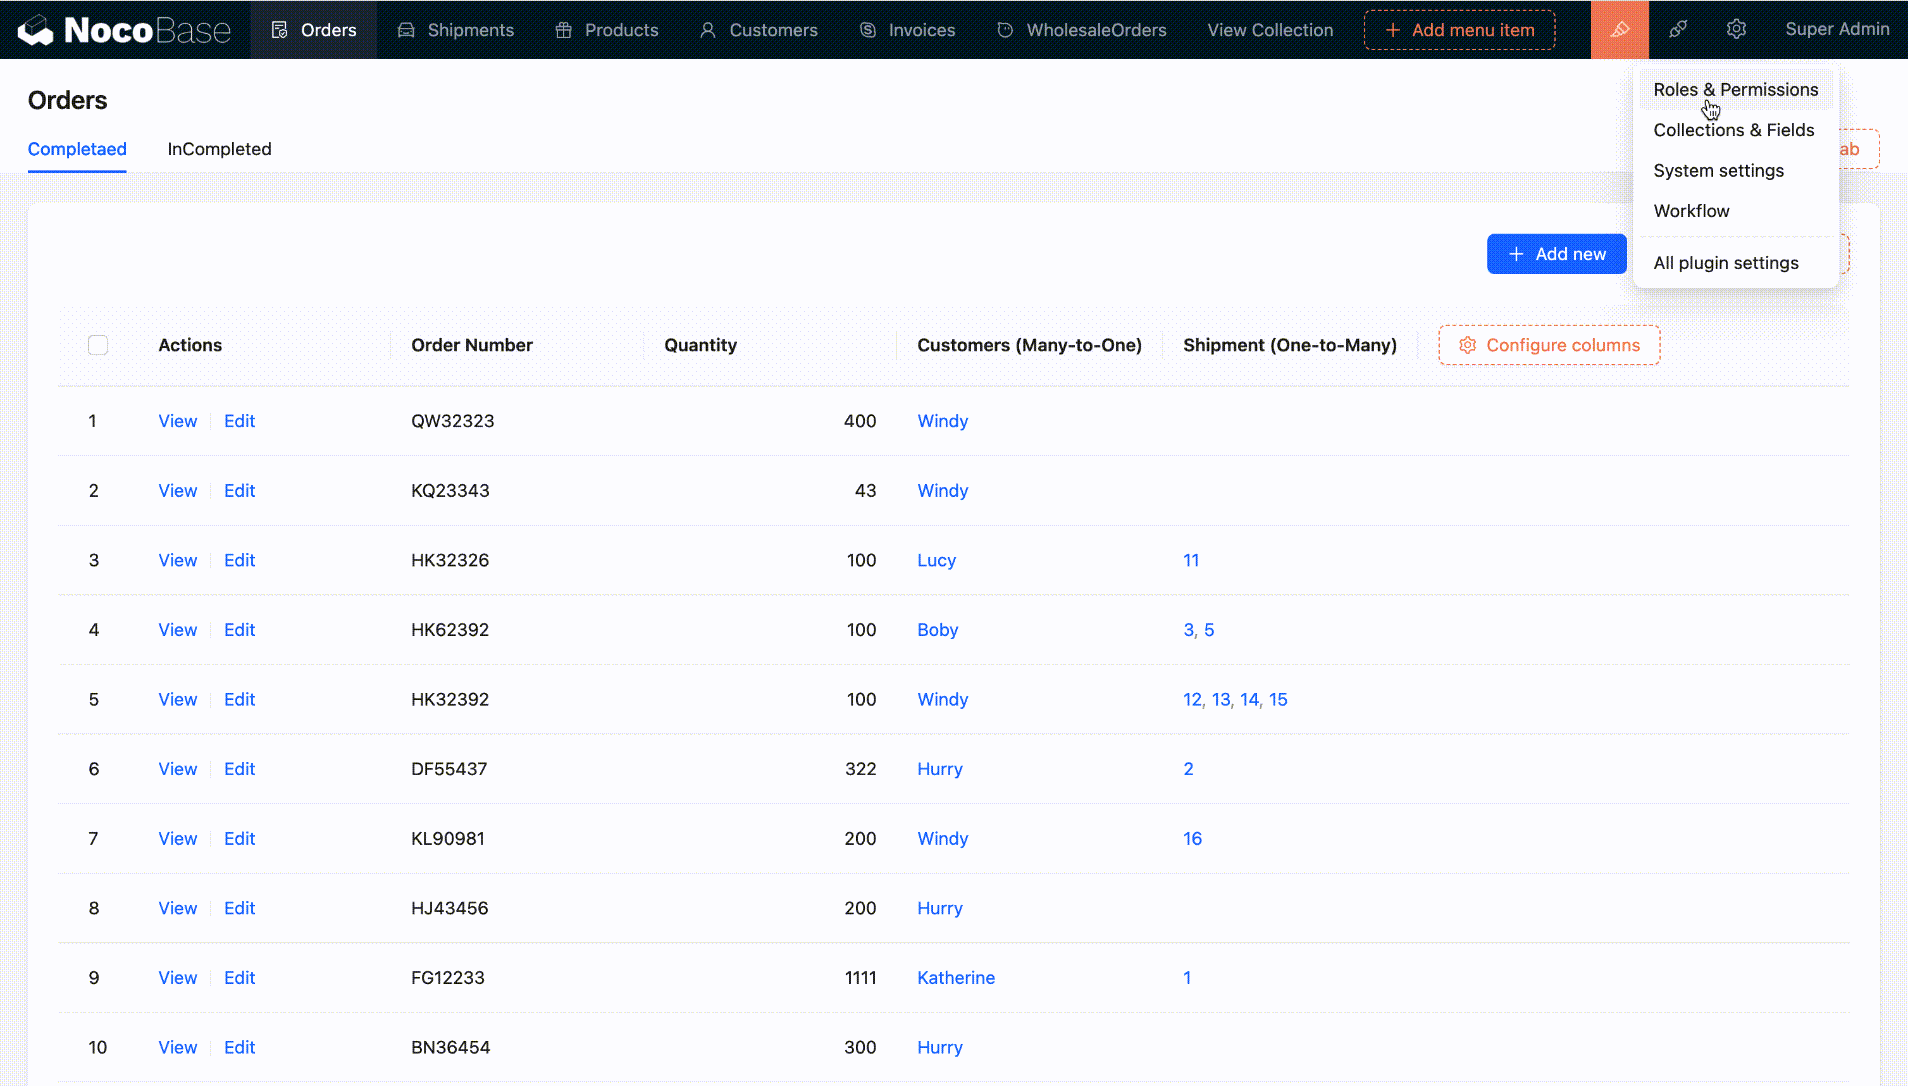
Task: Click the Customers person icon
Action: [708, 30]
